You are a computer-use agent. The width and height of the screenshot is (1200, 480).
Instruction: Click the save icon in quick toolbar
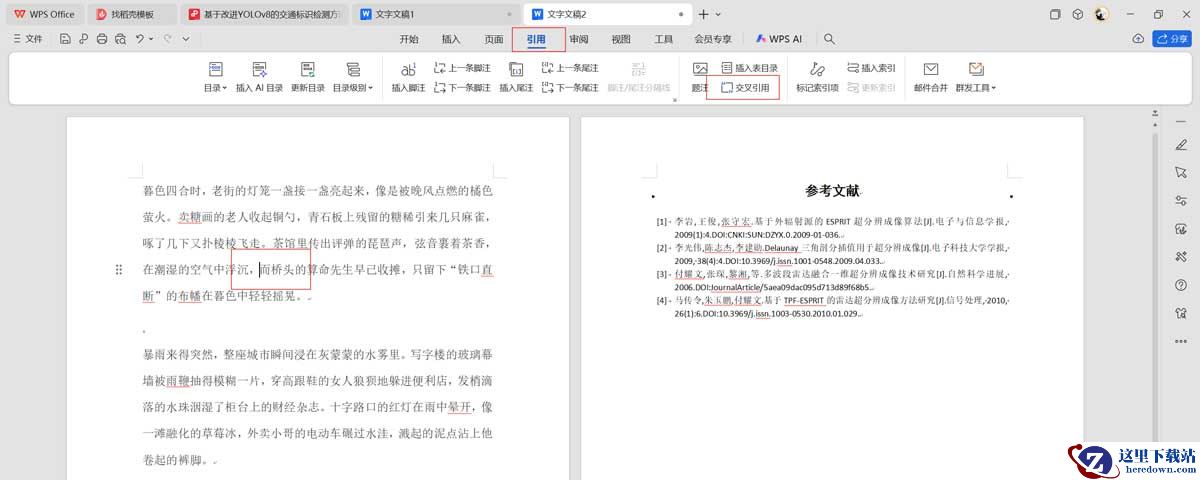(65, 39)
